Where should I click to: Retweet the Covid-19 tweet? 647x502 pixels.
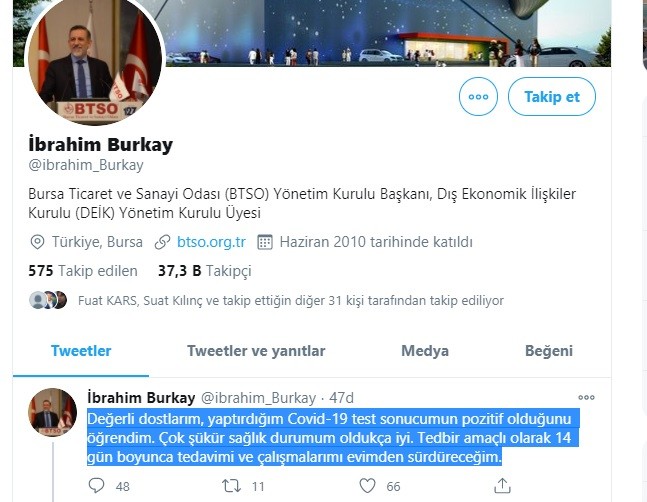point(231,486)
